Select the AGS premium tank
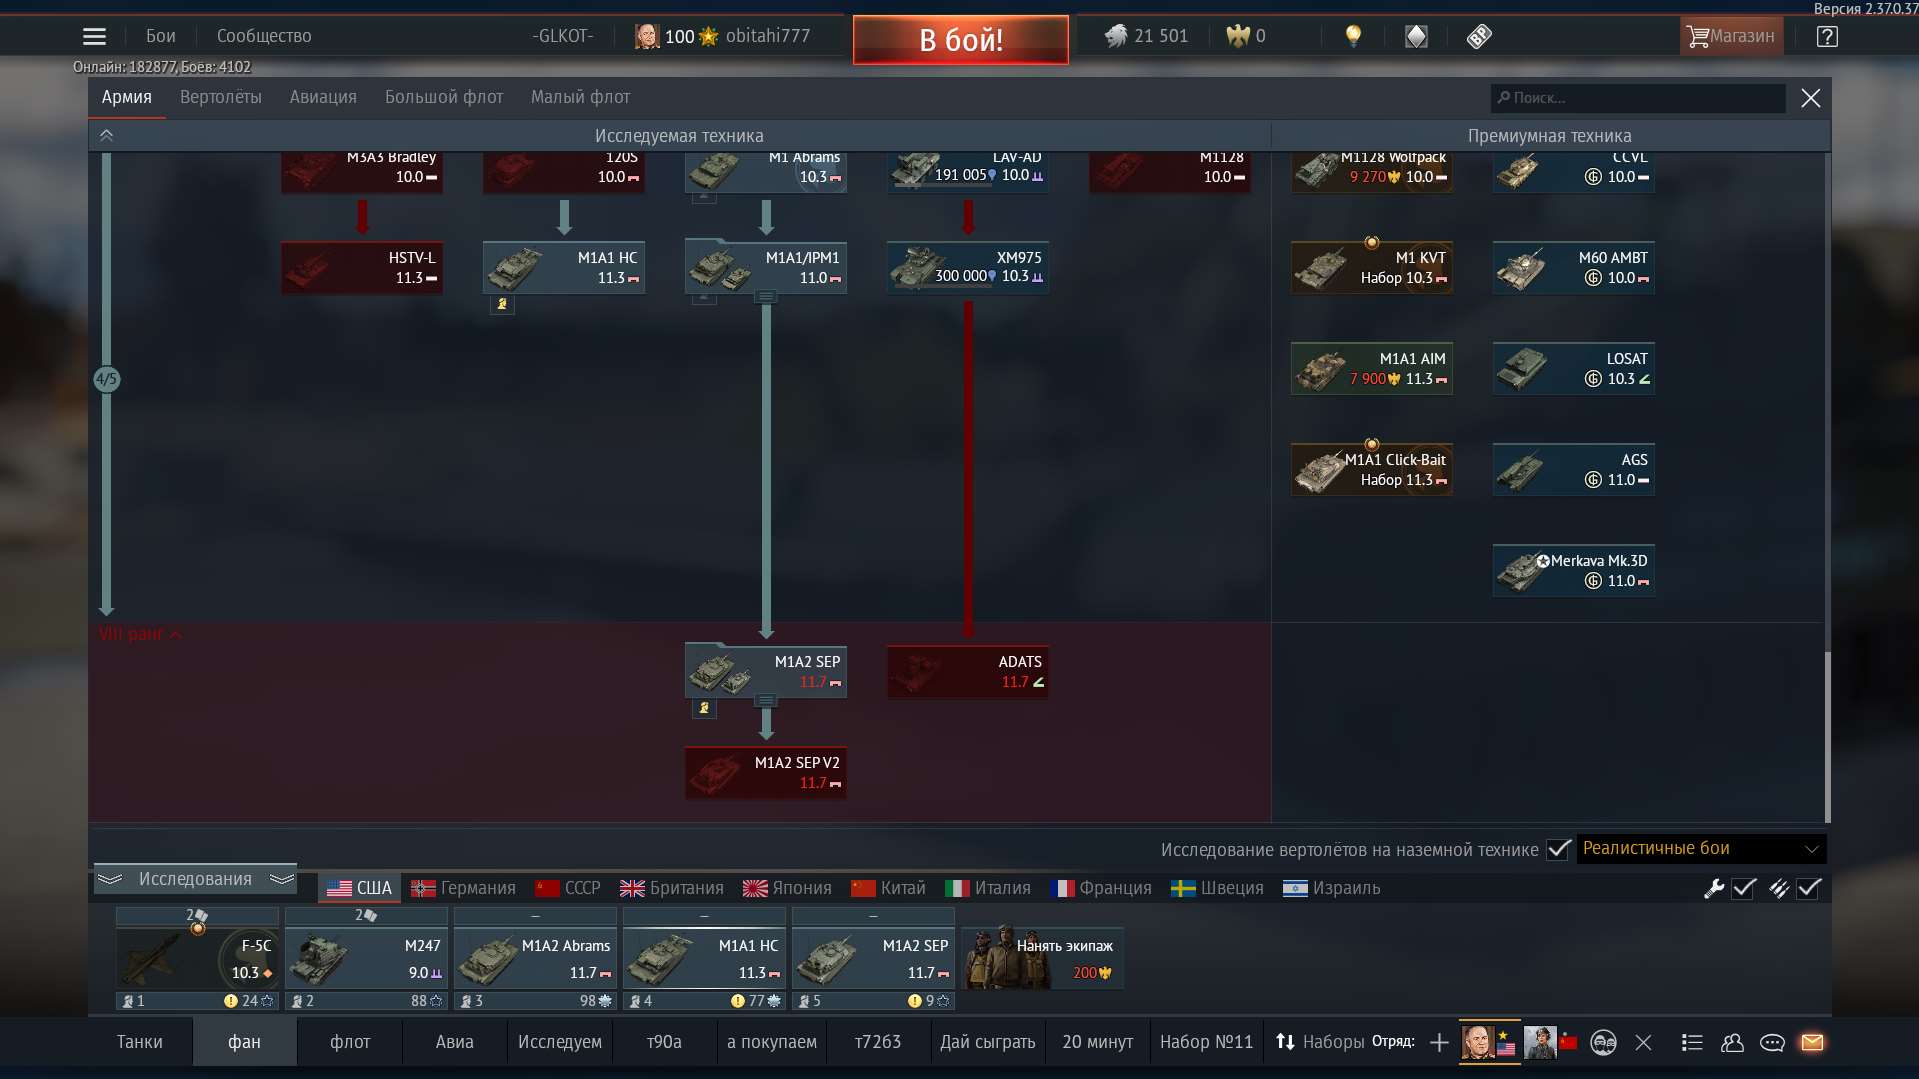This screenshot has width=1919, height=1079. 1573,469
